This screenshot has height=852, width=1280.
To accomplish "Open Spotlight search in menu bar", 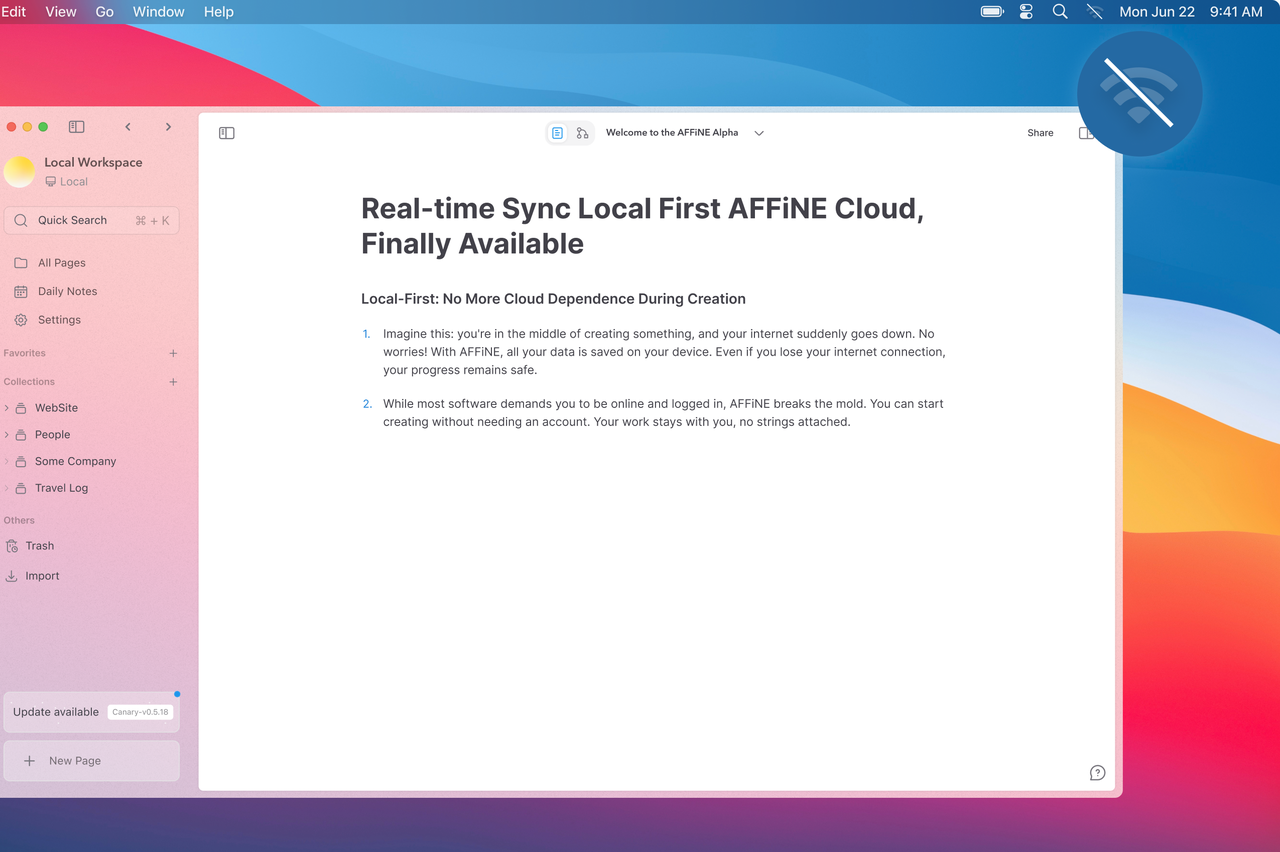I will 1060,12.
